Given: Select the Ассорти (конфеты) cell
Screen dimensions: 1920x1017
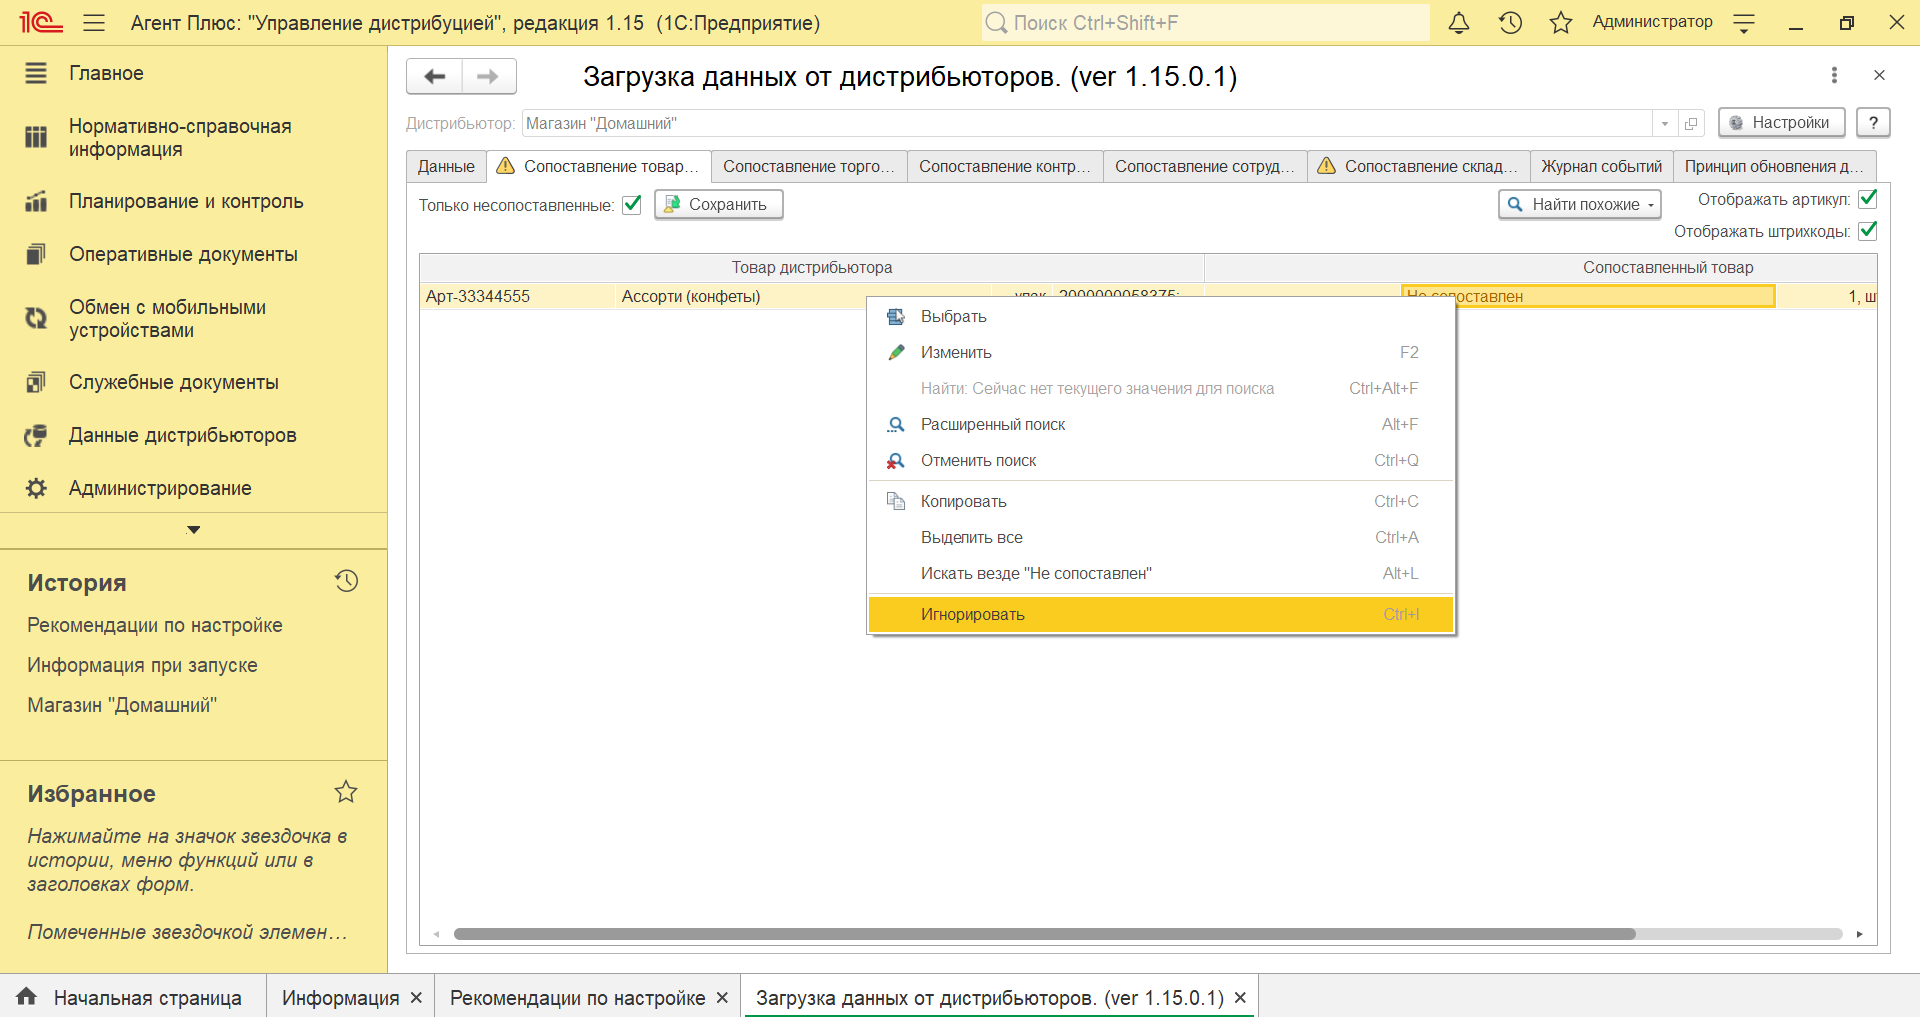Looking at the screenshot, I should tap(802, 296).
